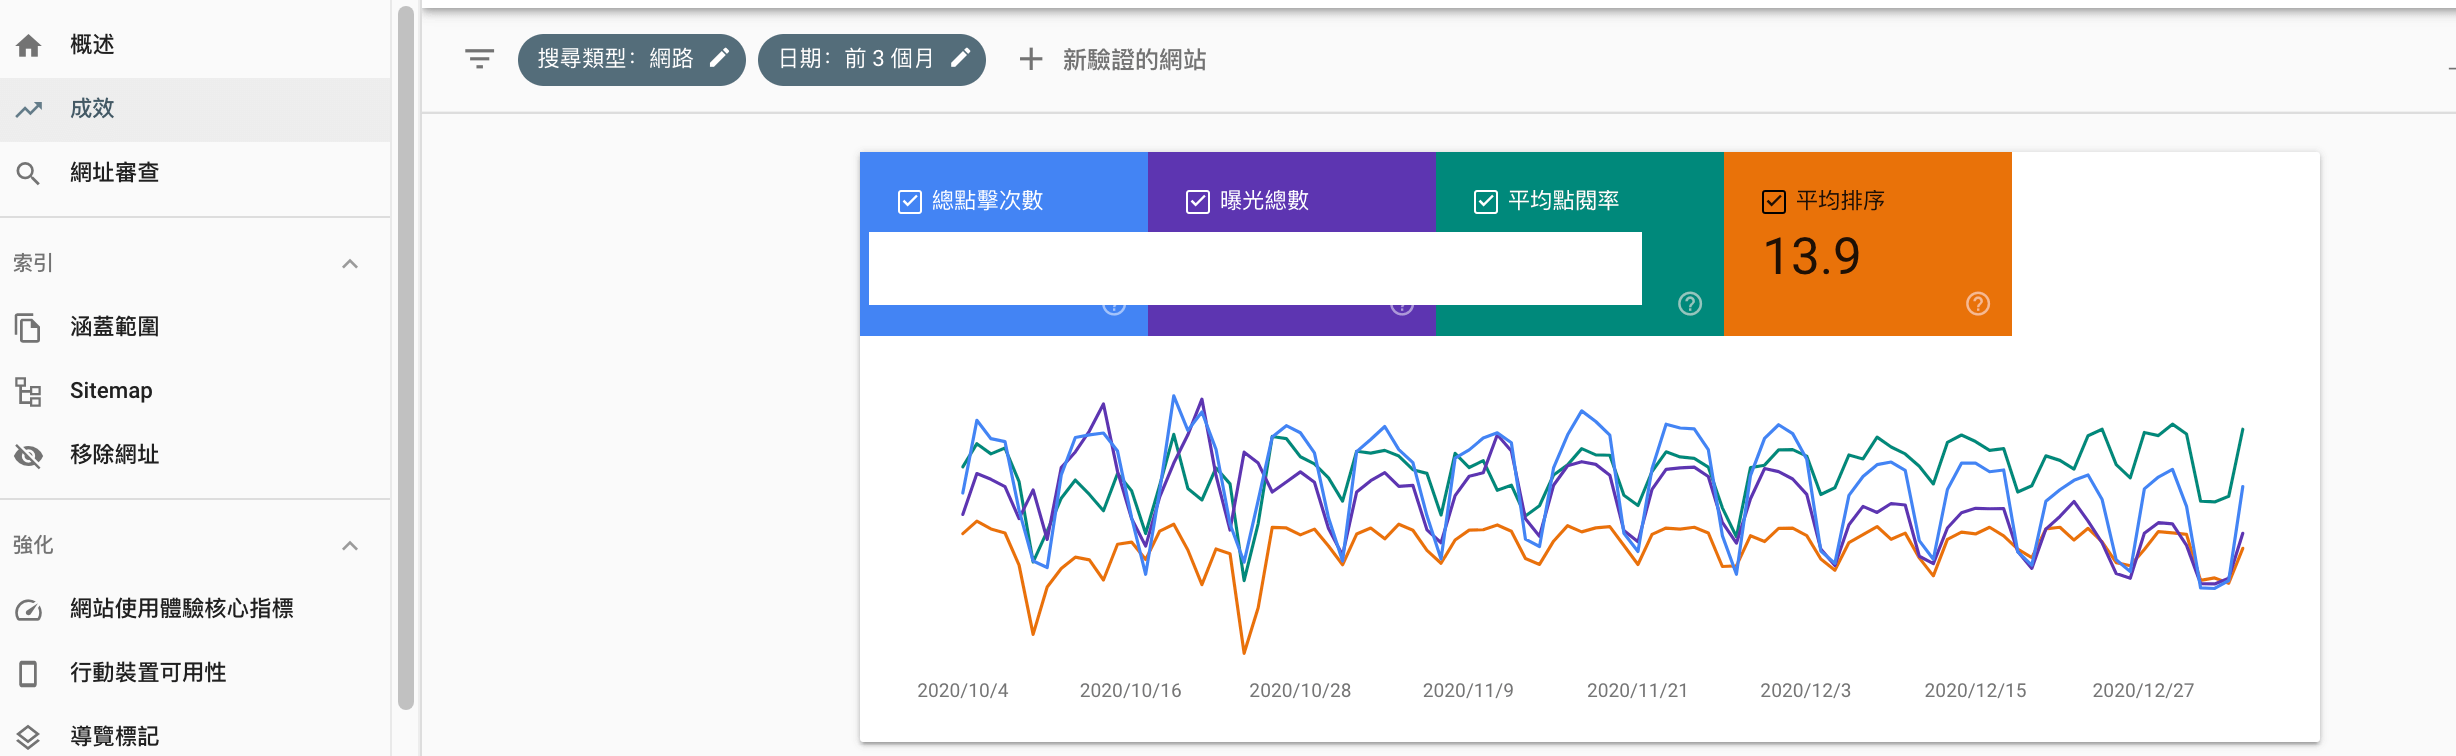2456x756 pixels.
Task: Open the Sitemap page
Action: tap(195, 391)
